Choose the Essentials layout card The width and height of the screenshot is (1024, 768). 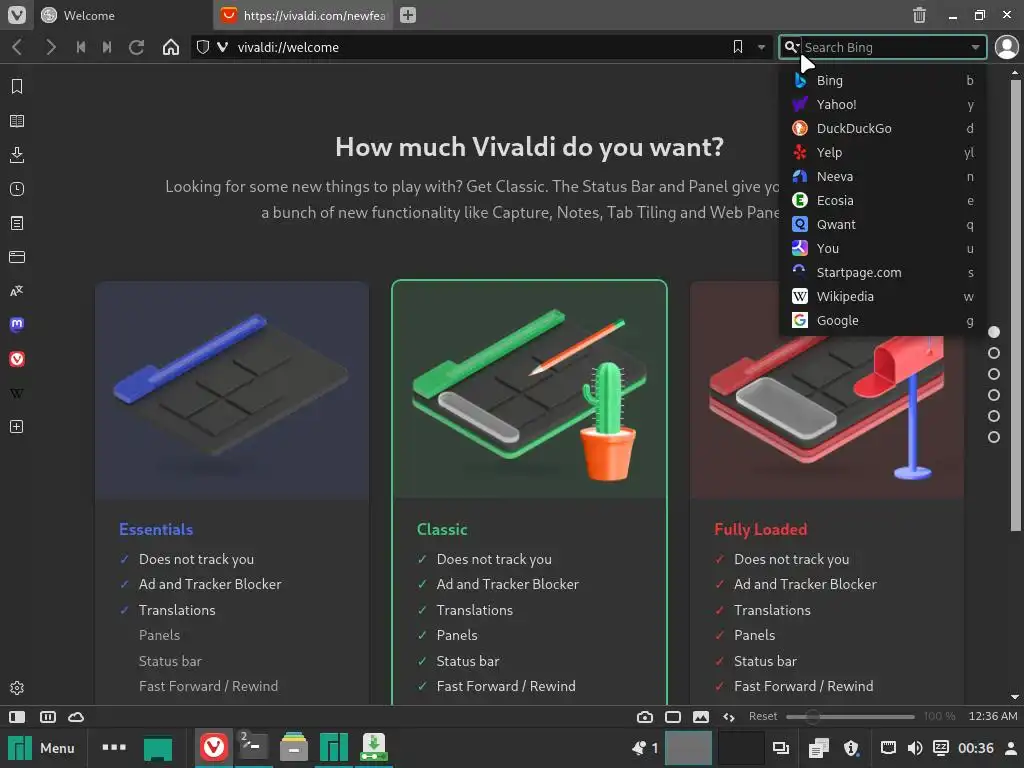click(232, 492)
